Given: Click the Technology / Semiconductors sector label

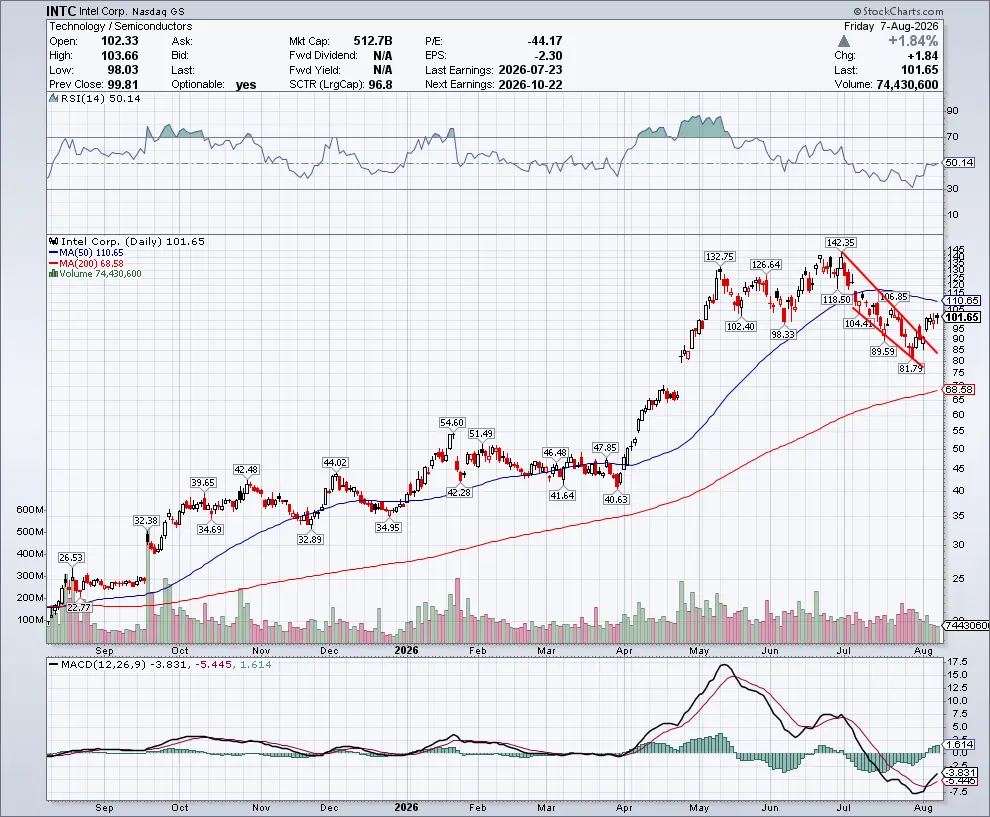Looking at the screenshot, I should pyautogui.click(x=121, y=26).
